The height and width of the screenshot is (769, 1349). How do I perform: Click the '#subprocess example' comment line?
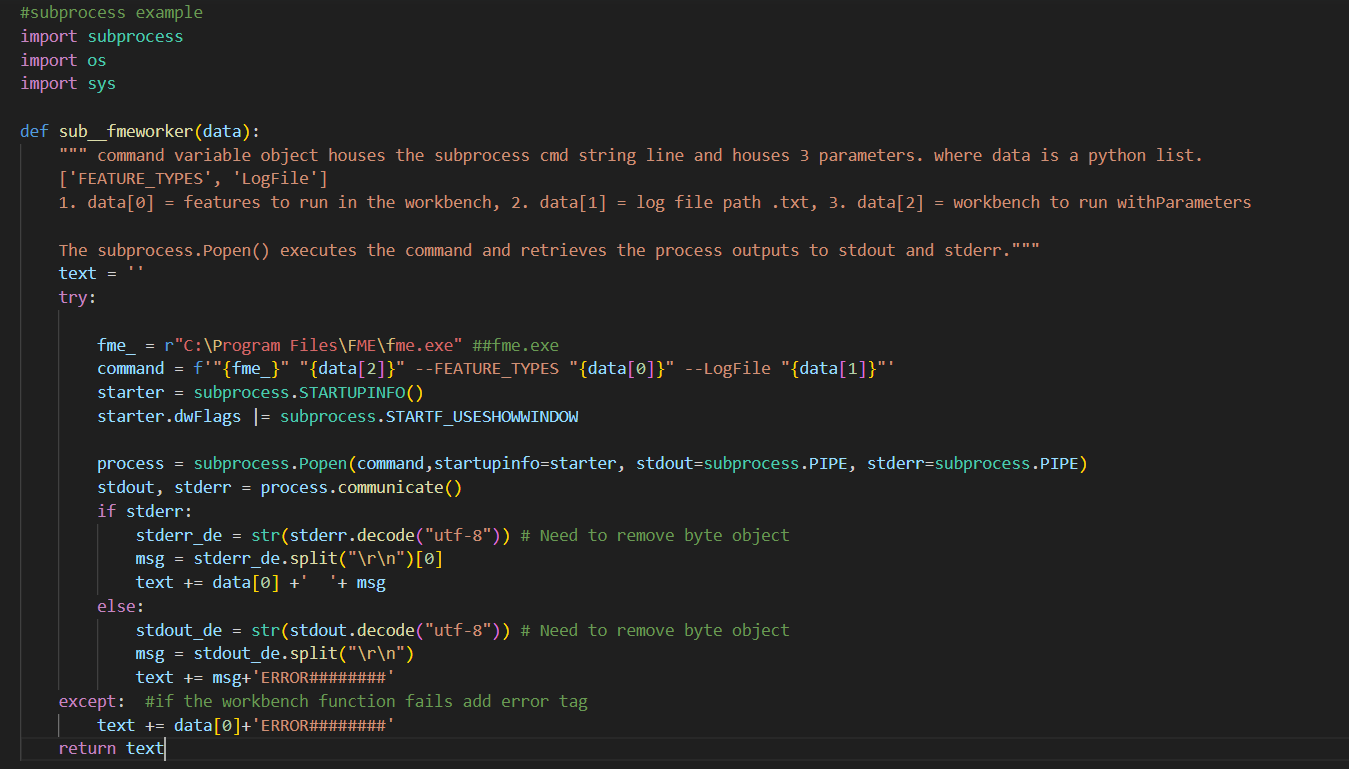pyautogui.click(x=111, y=13)
